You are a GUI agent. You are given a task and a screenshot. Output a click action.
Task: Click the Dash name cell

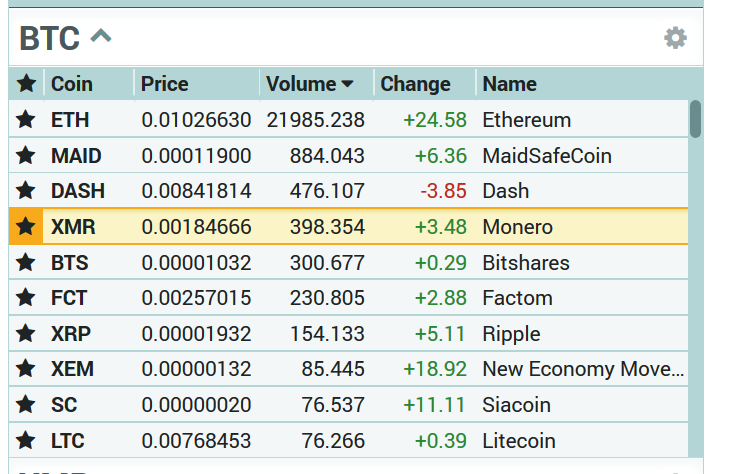tap(506, 191)
